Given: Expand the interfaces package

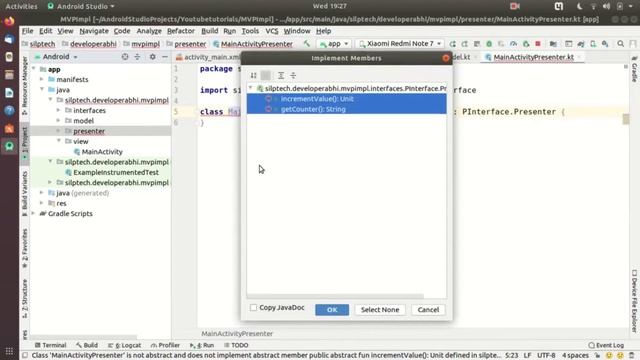Looking at the screenshot, I should [59, 110].
